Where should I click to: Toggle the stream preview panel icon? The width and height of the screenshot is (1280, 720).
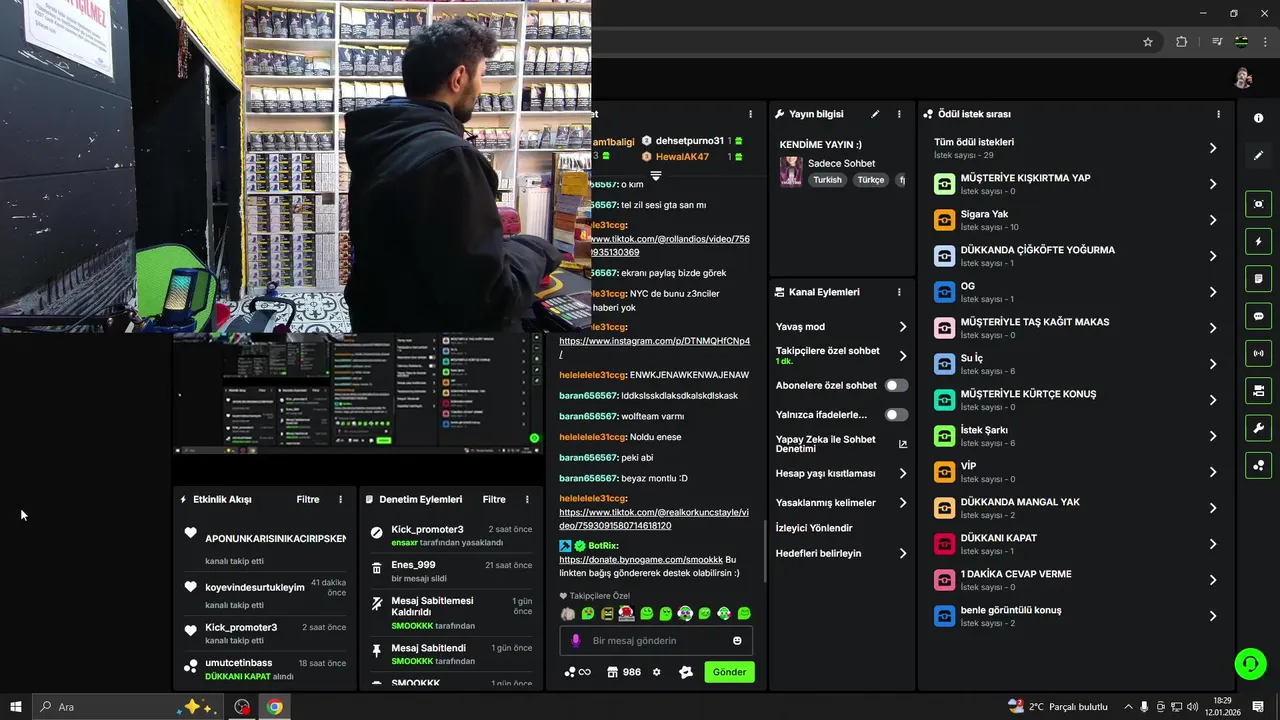point(1258,204)
